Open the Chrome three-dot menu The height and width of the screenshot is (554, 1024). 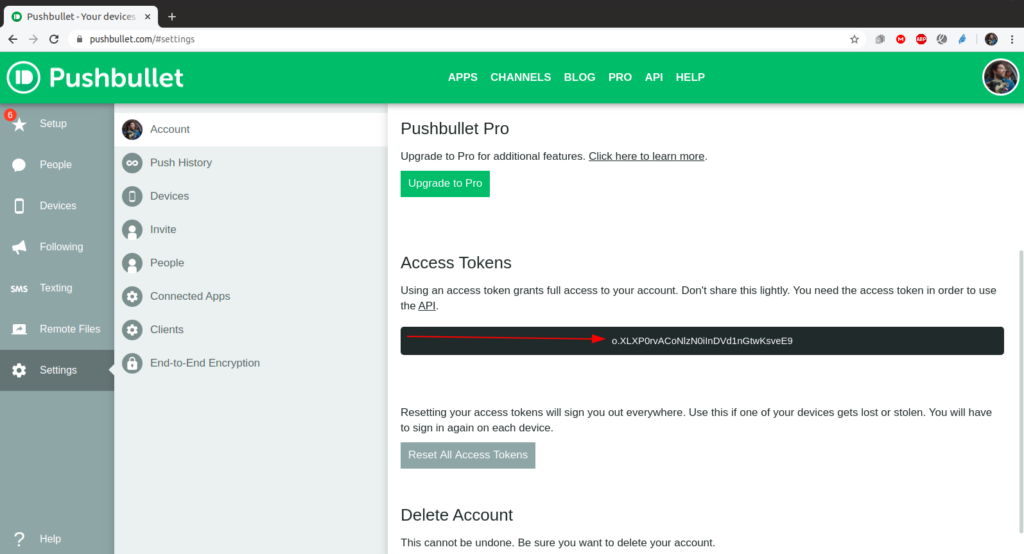pyautogui.click(x=1012, y=39)
